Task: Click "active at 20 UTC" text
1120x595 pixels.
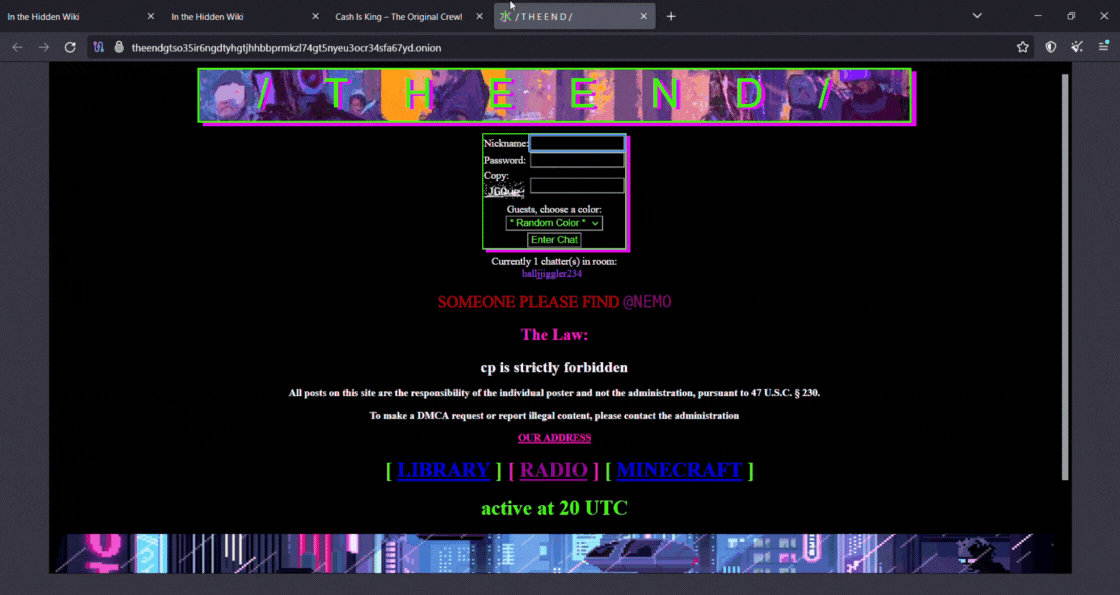Action: coord(554,508)
